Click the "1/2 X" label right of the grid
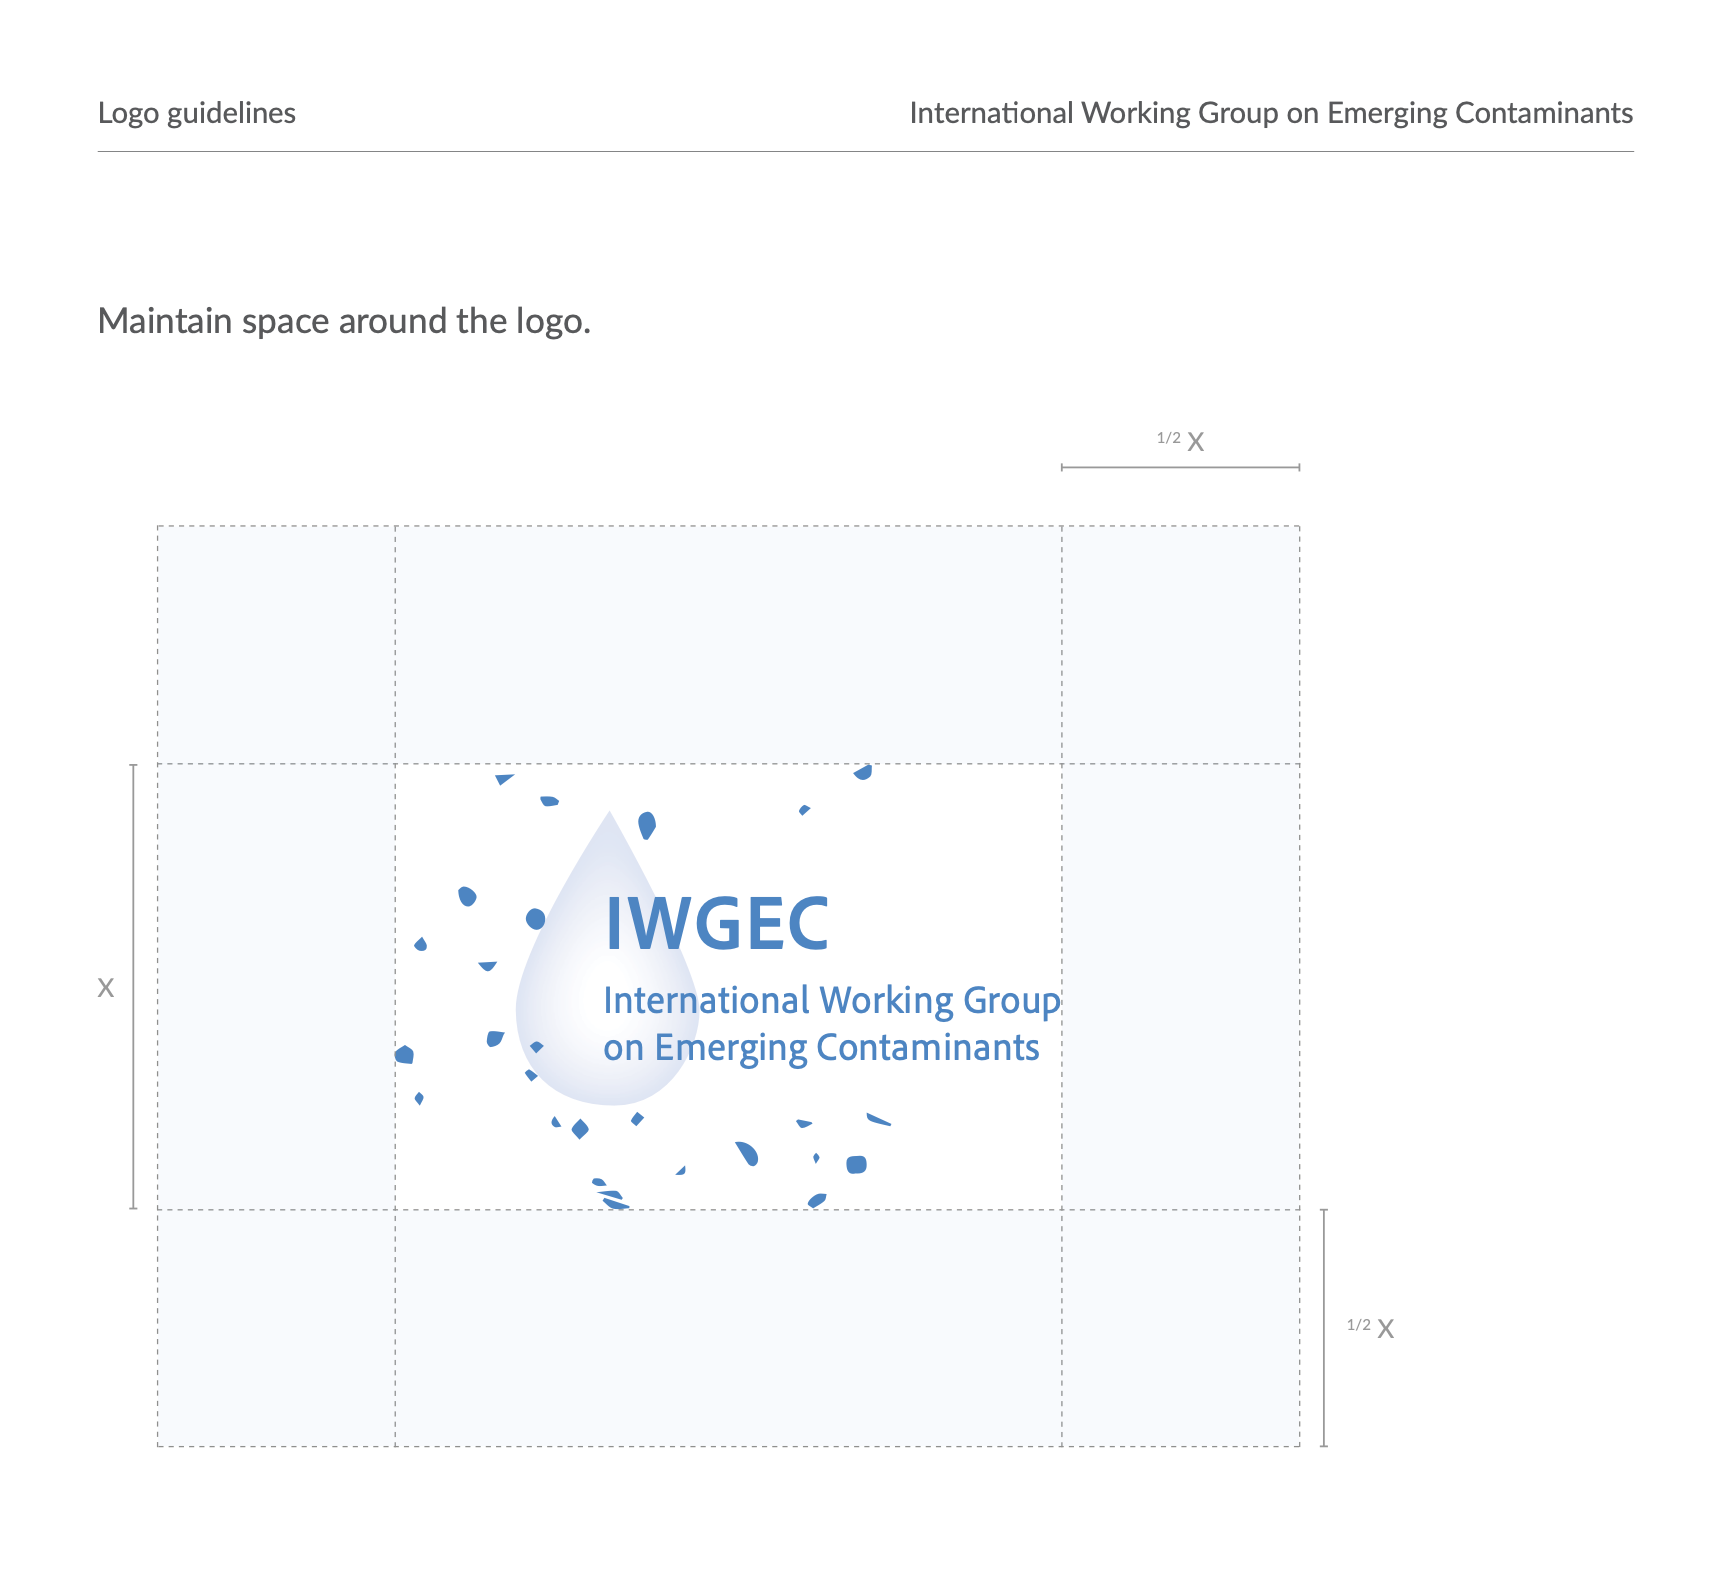 (1371, 1328)
